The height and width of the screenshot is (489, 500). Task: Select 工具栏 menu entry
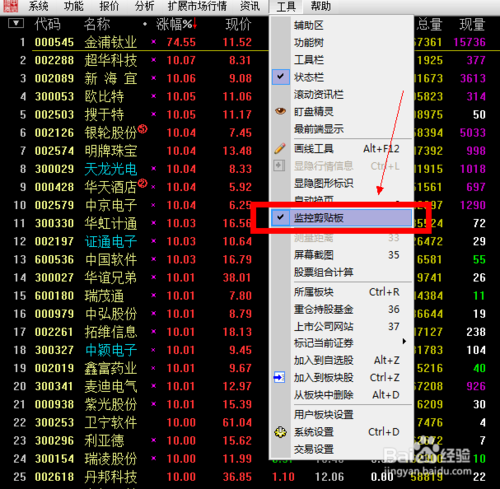(309, 60)
